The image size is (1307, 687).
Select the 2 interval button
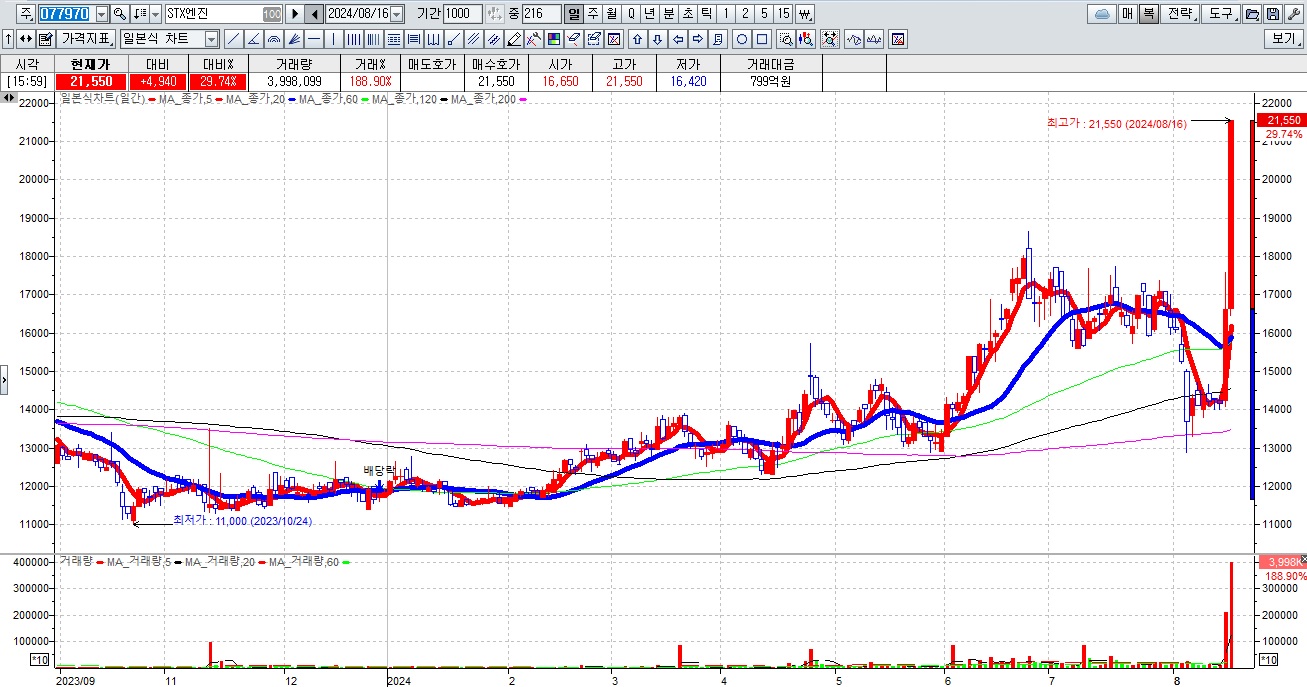pyautogui.click(x=744, y=14)
